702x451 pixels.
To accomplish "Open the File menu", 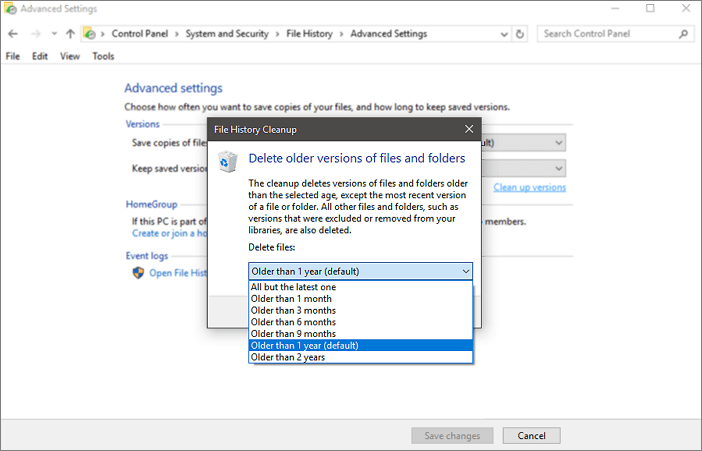I will (x=12, y=56).
